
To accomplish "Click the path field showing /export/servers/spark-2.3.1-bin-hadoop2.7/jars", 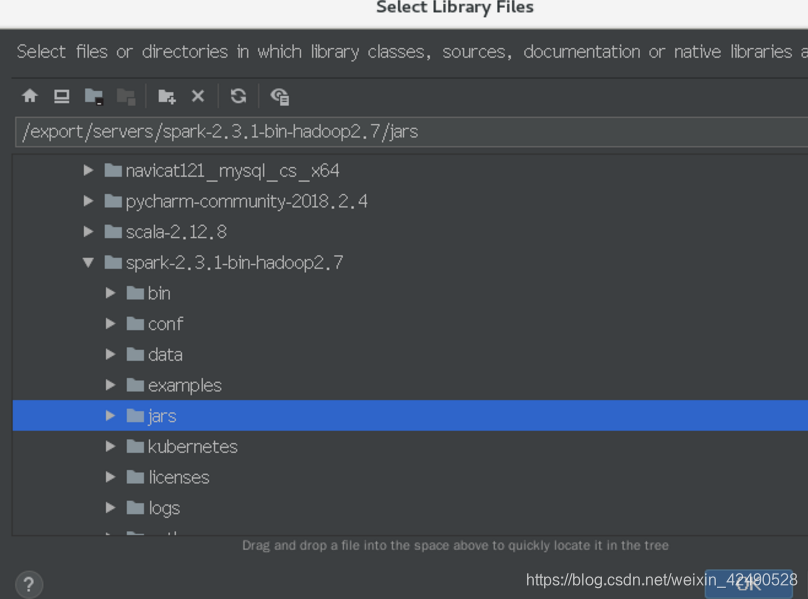I will (x=411, y=132).
